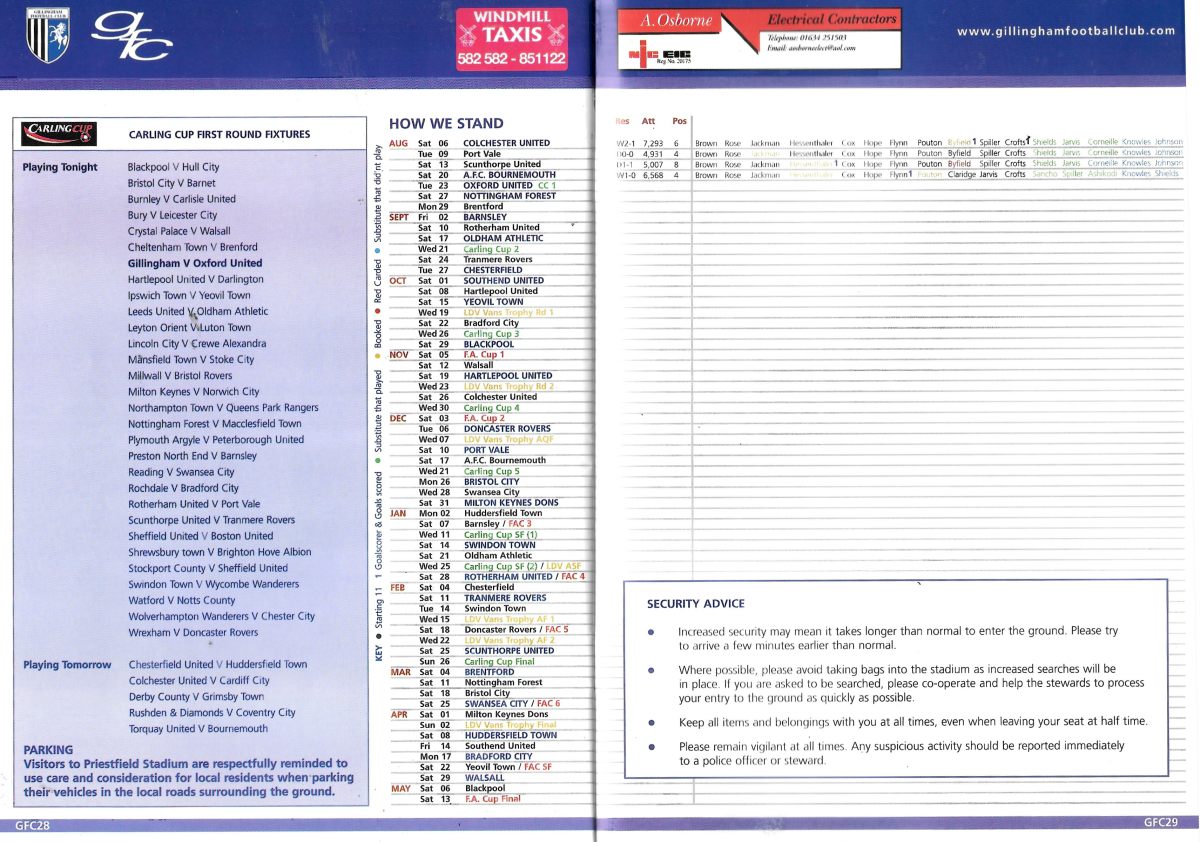Click attendance figure 7,293
The width and height of the screenshot is (1200, 842).
(651, 143)
